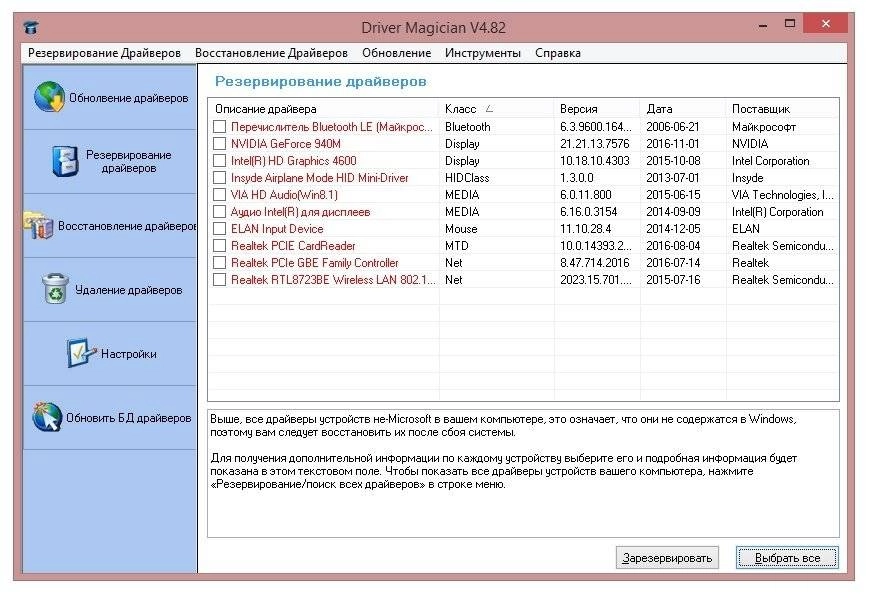This screenshot has height=600, width=872.
Task: Open Удаление драйверов in the sidebar
Action: pyautogui.click(x=110, y=290)
